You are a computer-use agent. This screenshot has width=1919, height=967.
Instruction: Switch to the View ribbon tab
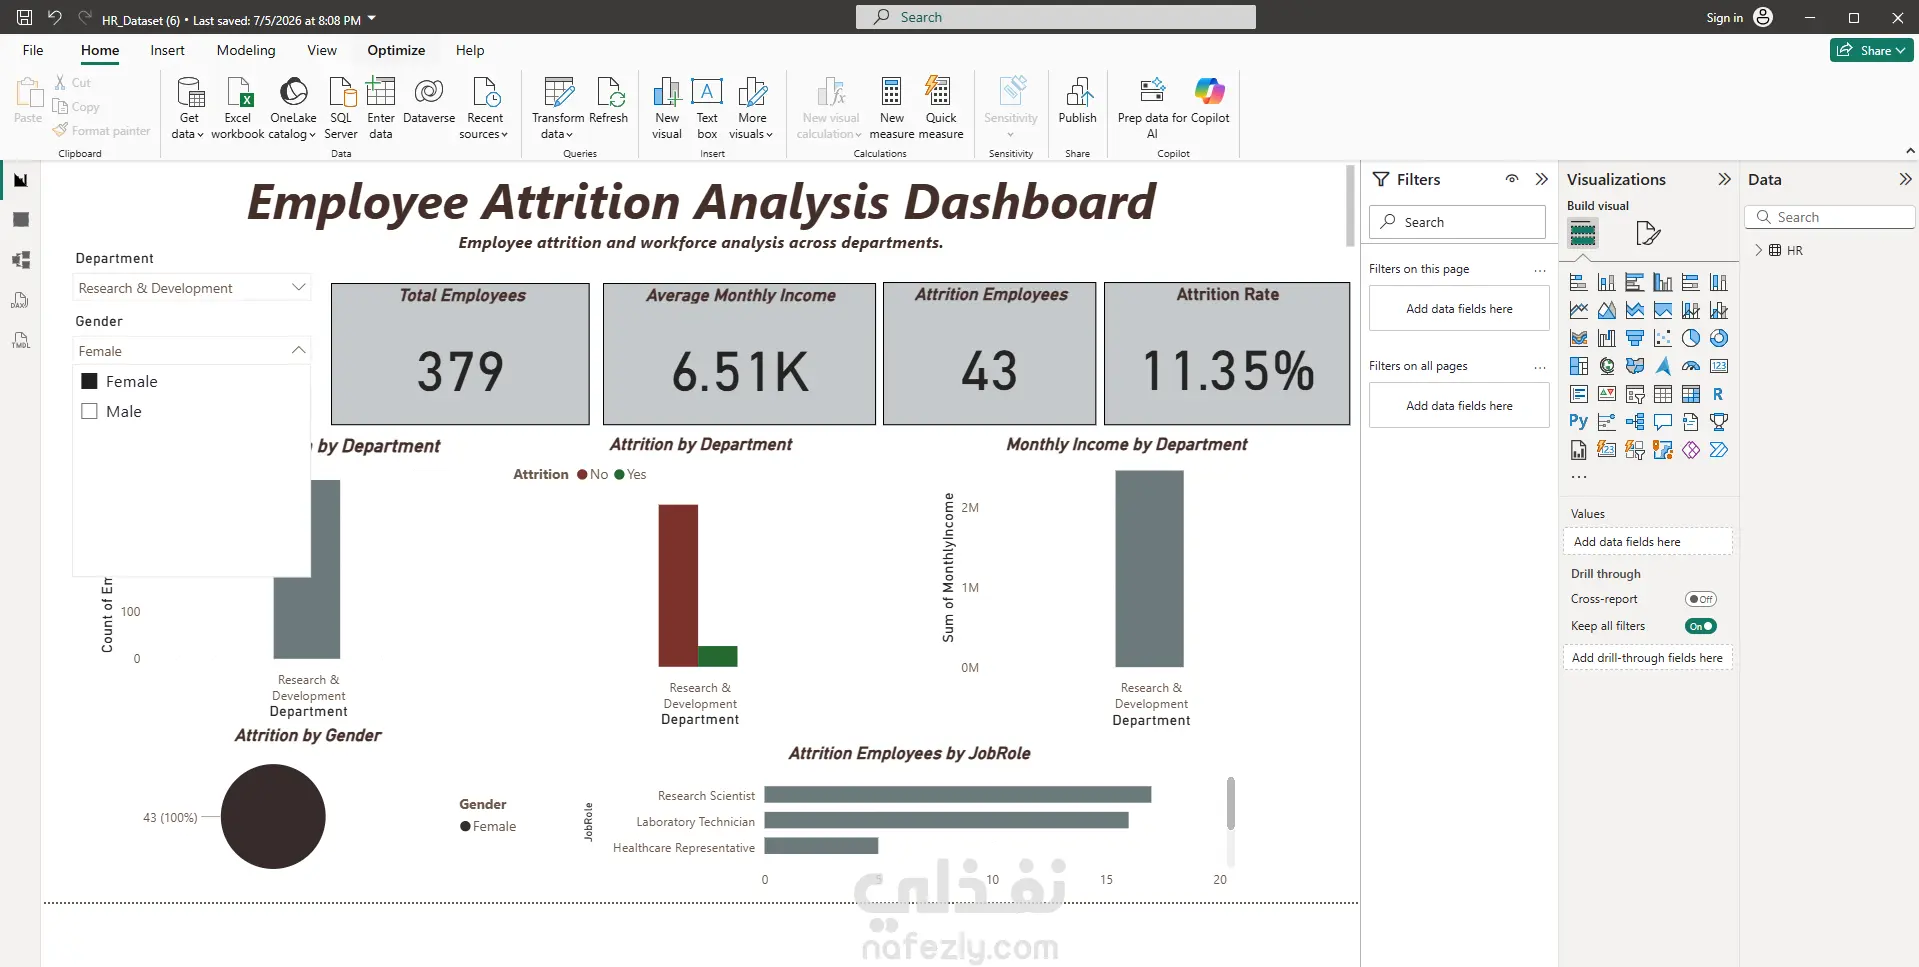coord(322,50)
